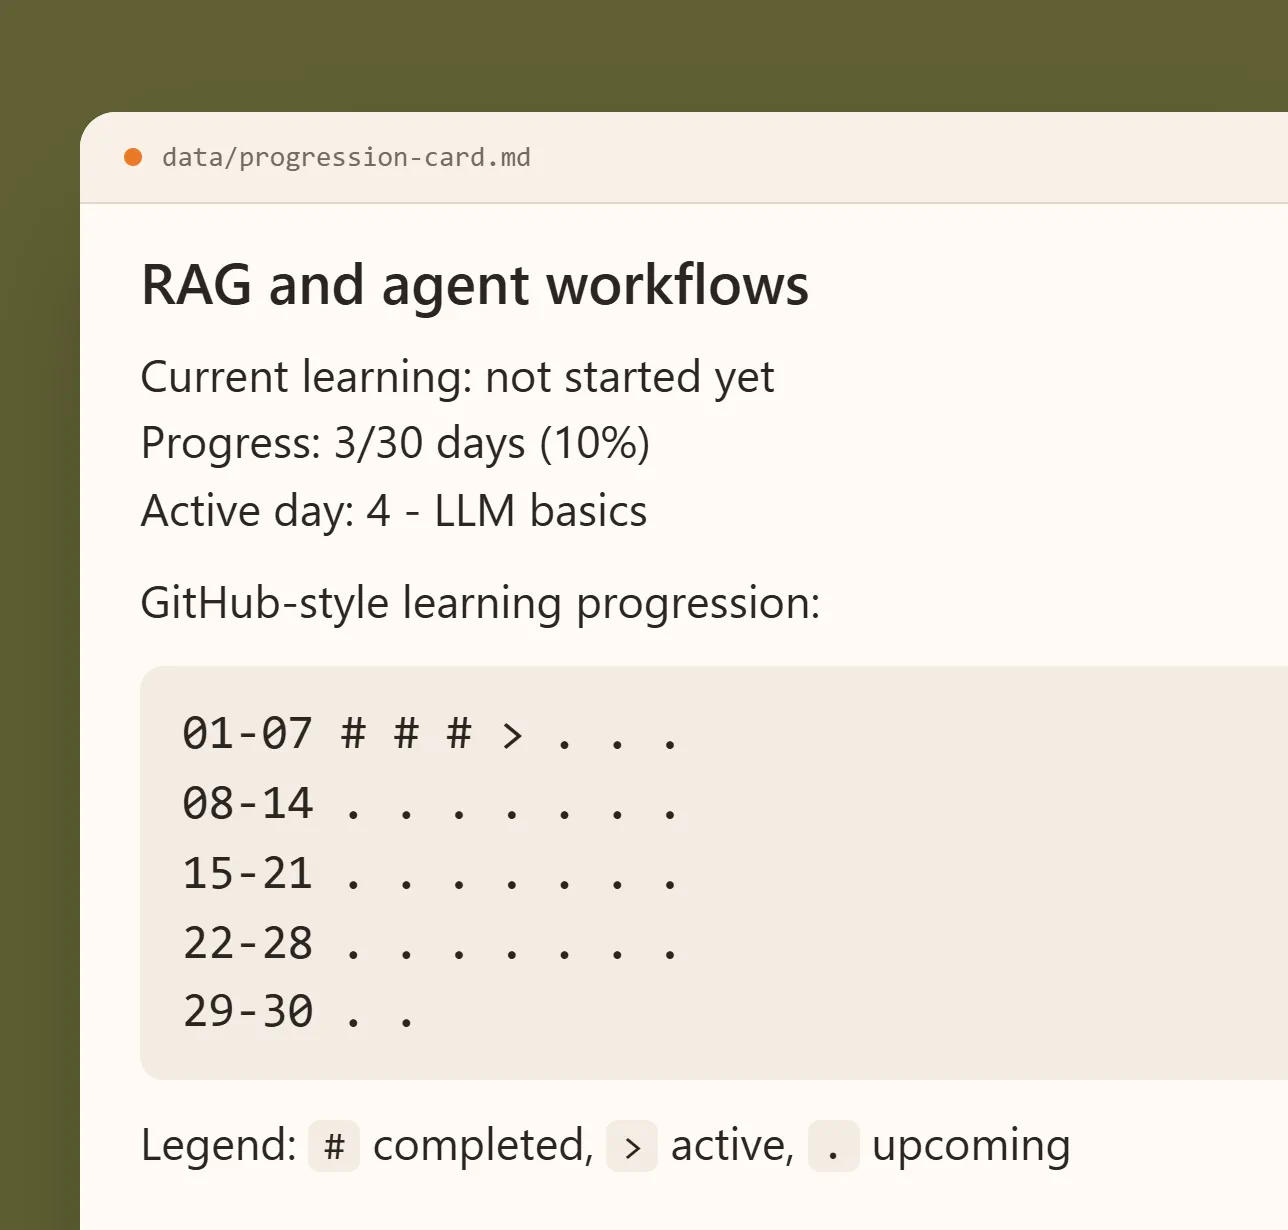Viewport: 1288px width, 1230px height.
Task: Click the heading RAG and agent workflows
Action: 475,286
